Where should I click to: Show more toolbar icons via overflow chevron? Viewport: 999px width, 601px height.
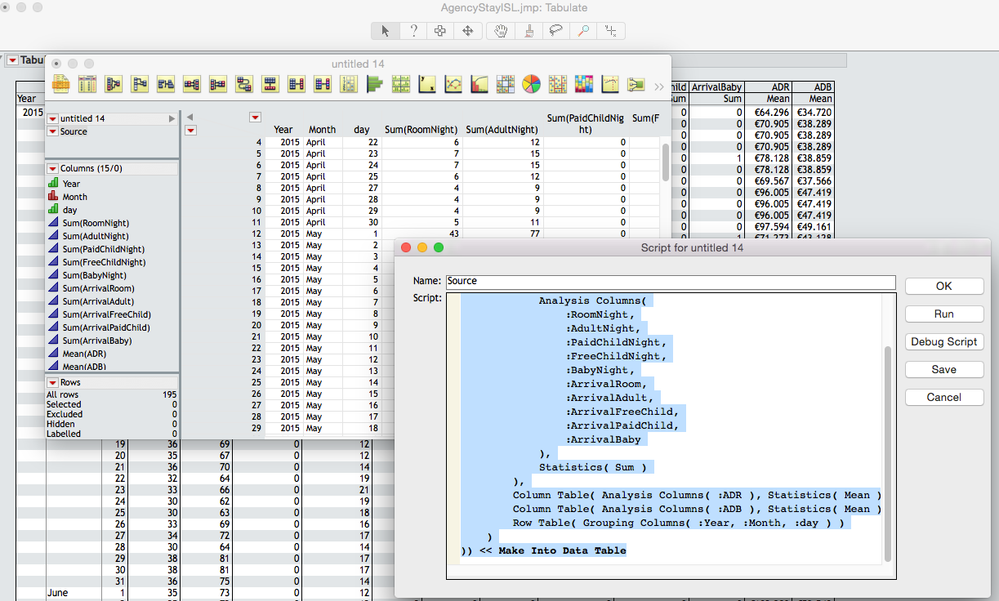coord(659,87)
